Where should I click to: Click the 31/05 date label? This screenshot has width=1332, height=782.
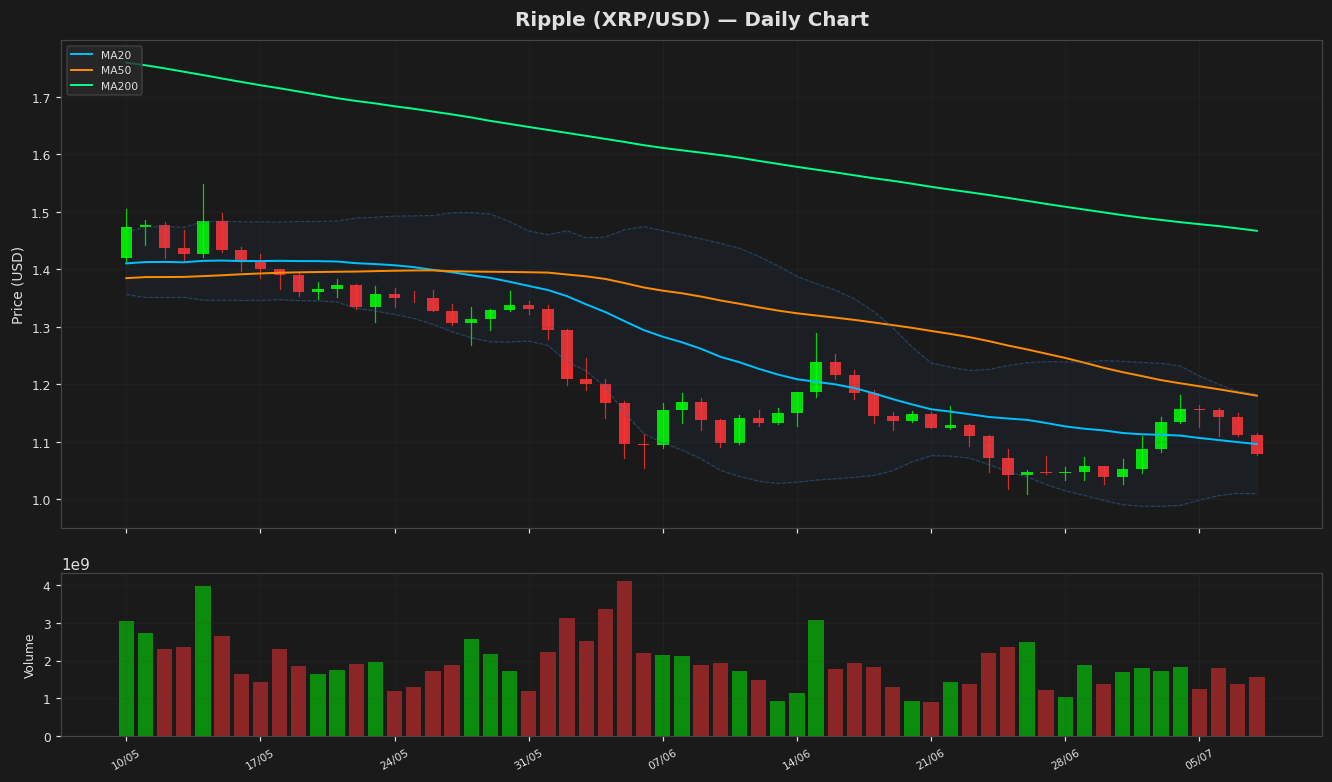point(528,760)
